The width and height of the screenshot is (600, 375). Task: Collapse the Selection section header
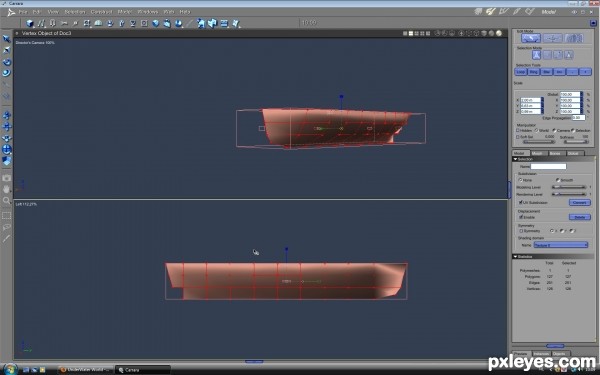coord(553,159)
